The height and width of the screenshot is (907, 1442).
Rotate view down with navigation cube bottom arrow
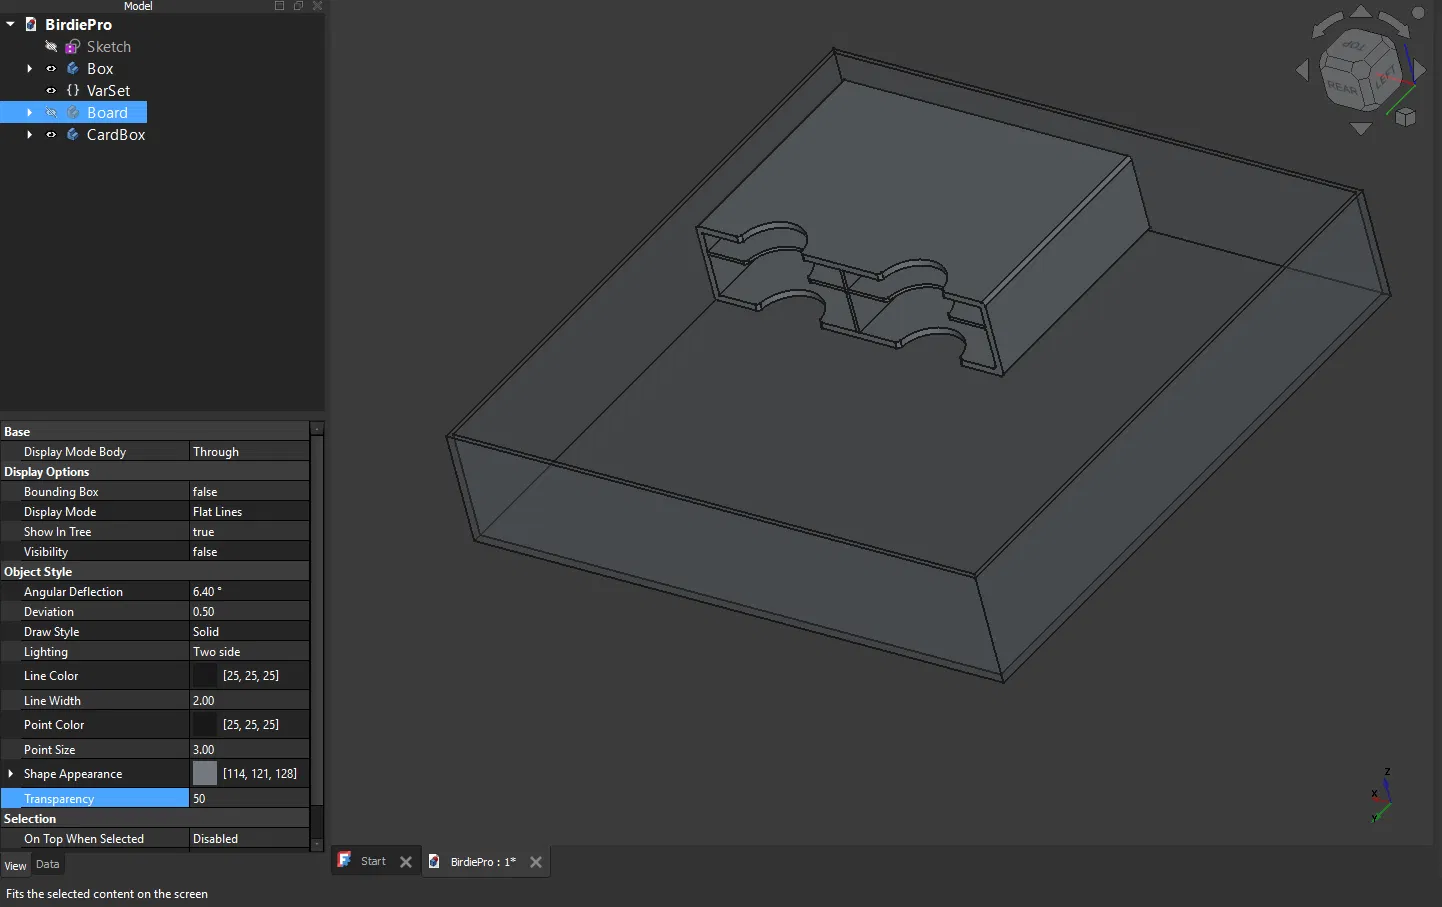pyautogui.click(x=1361, y=128)
